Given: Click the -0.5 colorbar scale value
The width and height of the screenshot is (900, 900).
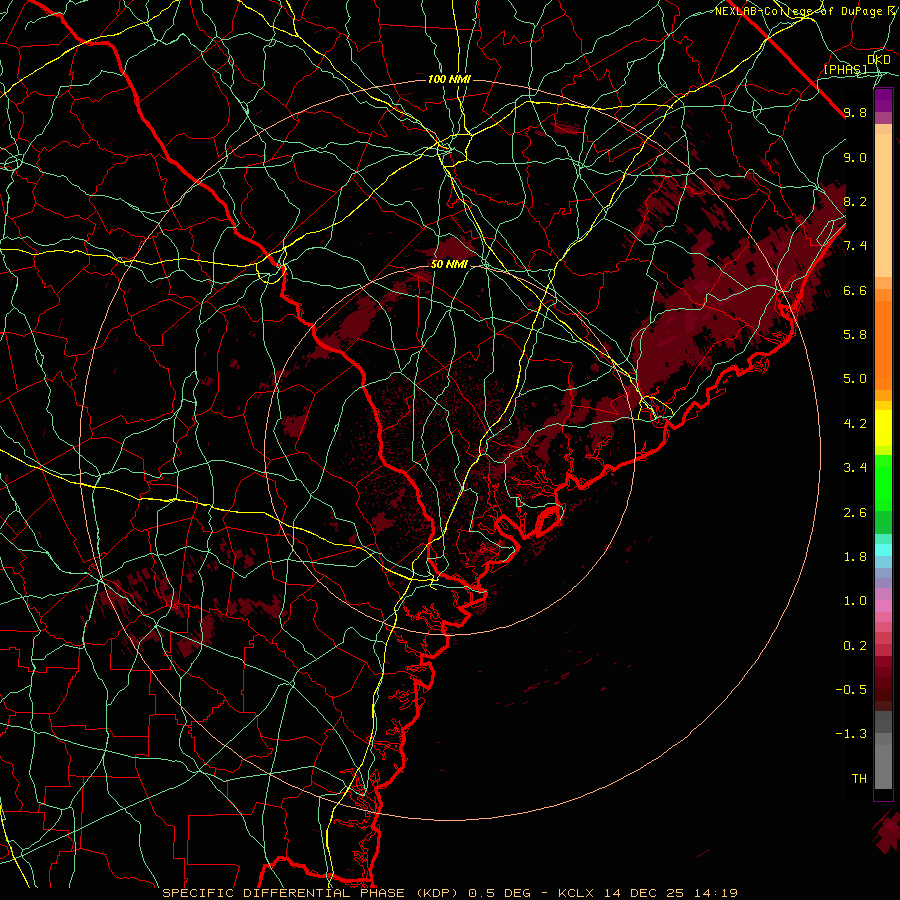Looking at the screenshot, I should coord(851,690).
